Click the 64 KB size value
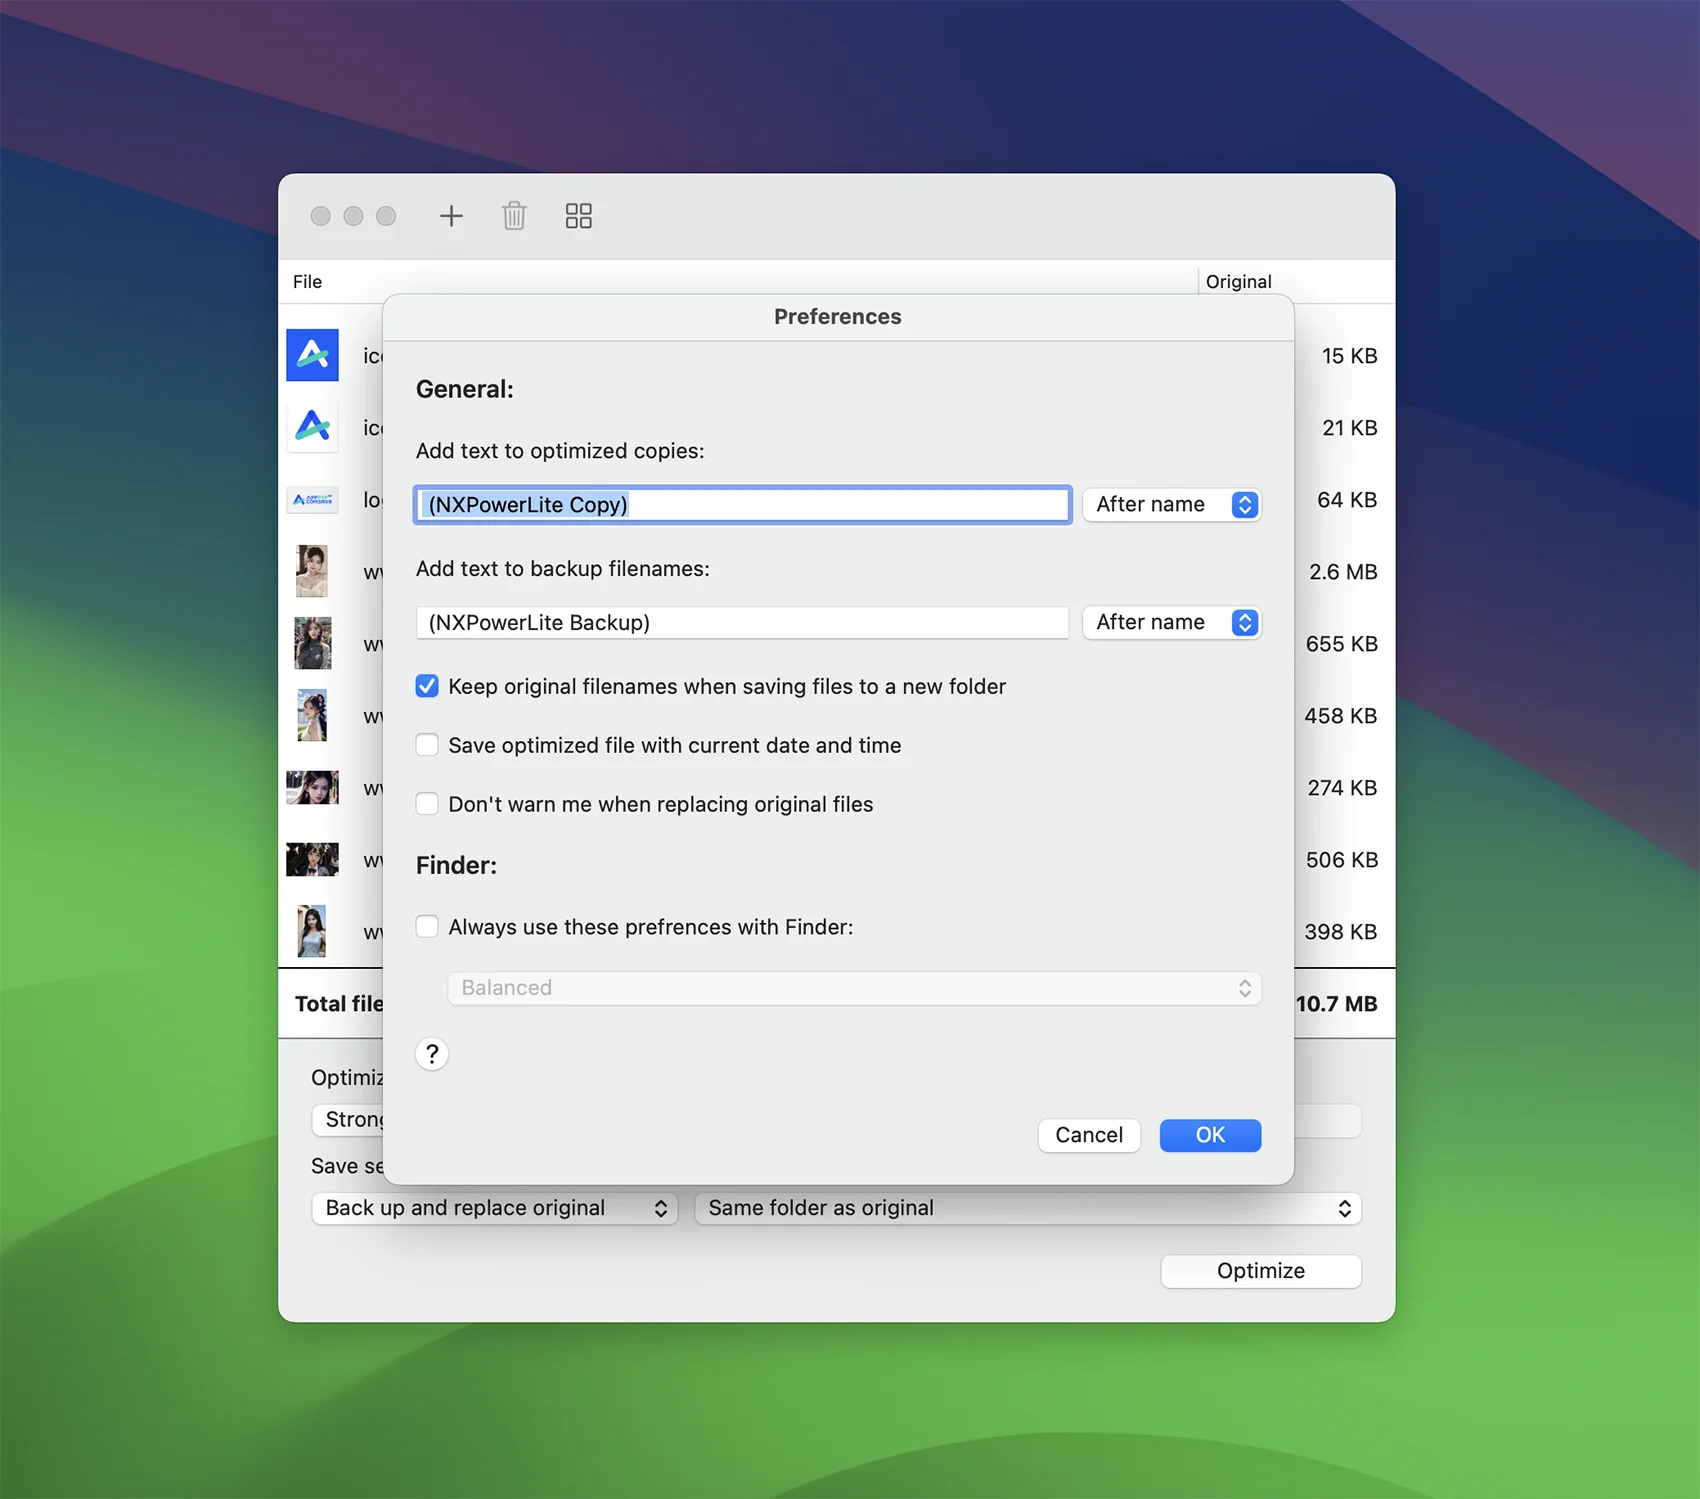This screenshot has width=1700, height=1499. click(x=1347, y=500)
